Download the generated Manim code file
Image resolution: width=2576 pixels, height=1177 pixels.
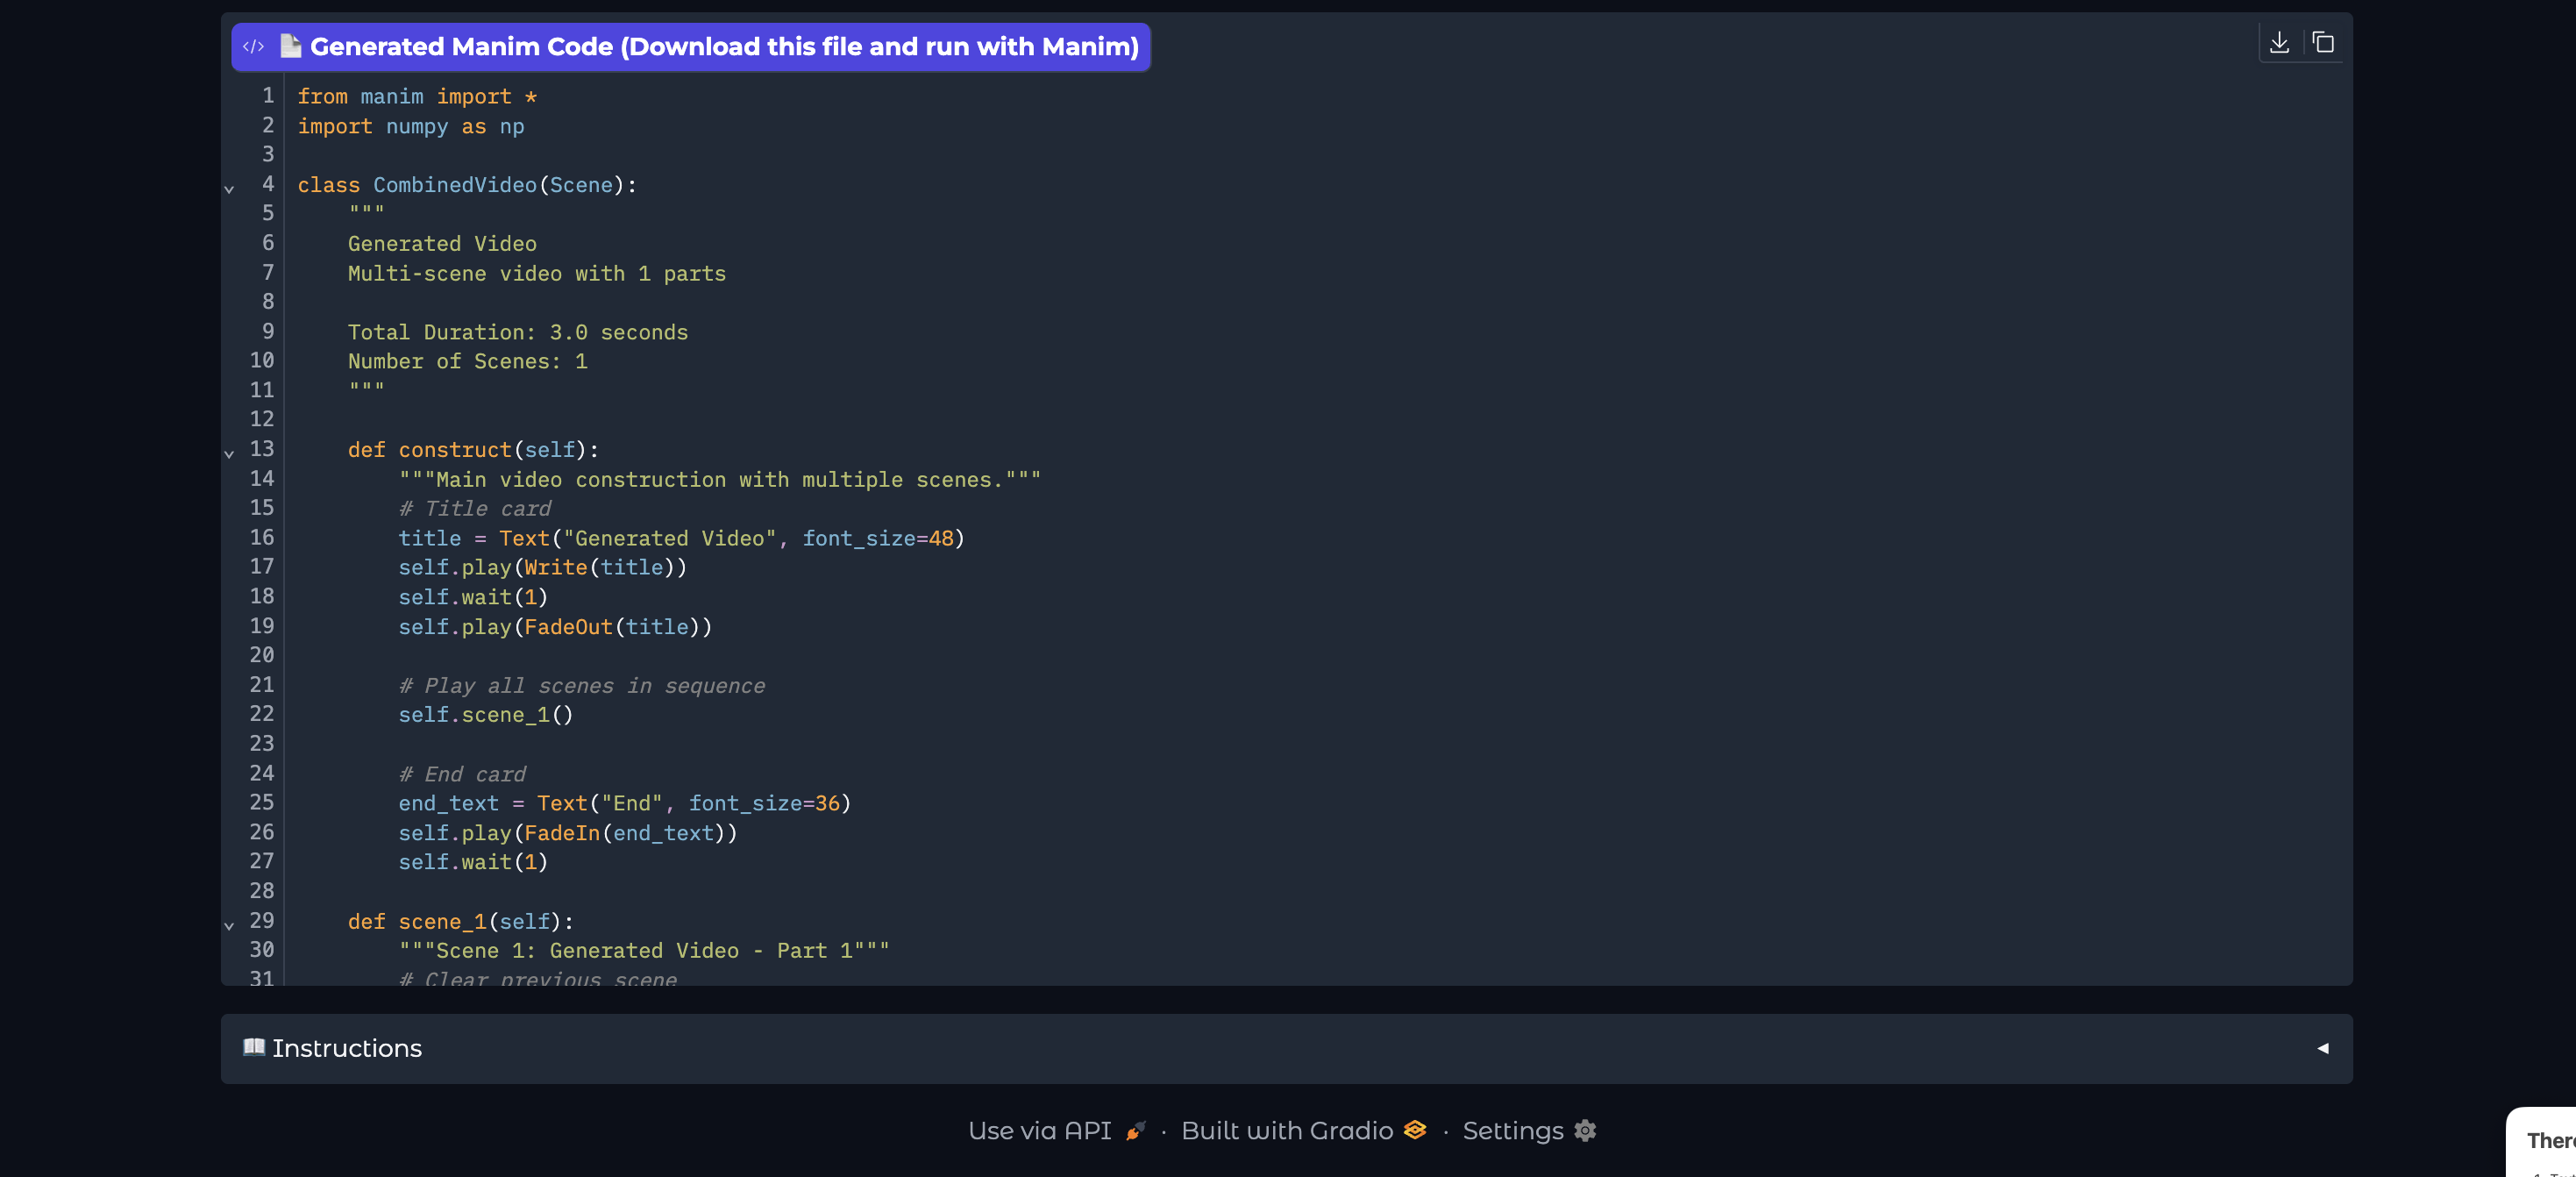tap(2279, 43)
